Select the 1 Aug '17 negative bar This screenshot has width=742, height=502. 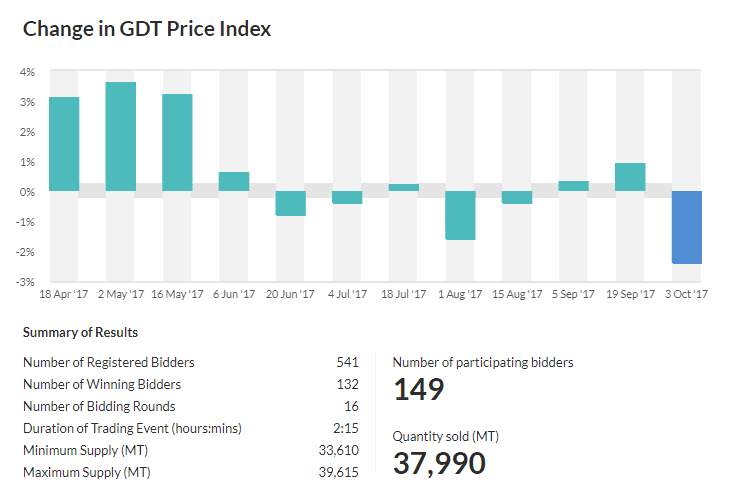tap(460, 215)
